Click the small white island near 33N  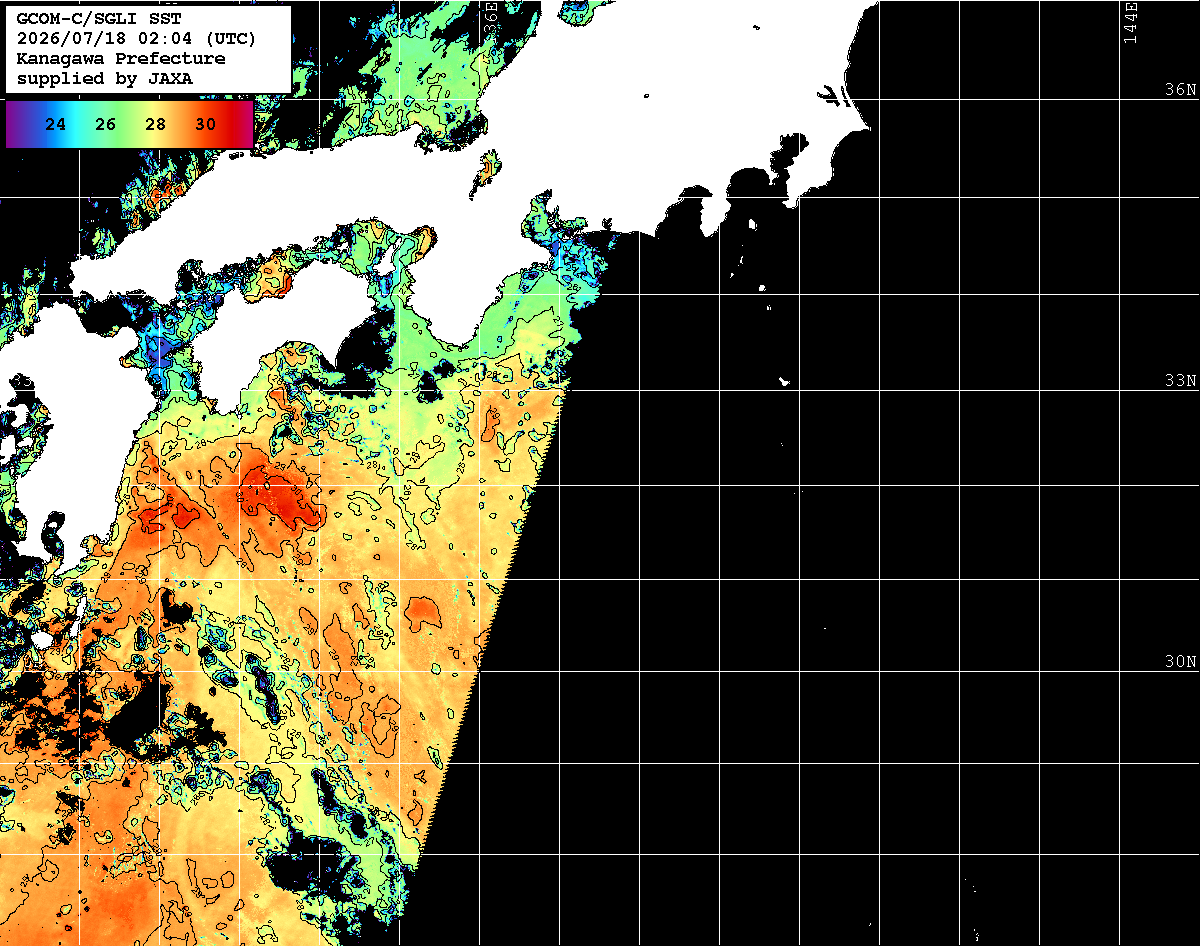[x=785, y=381]
